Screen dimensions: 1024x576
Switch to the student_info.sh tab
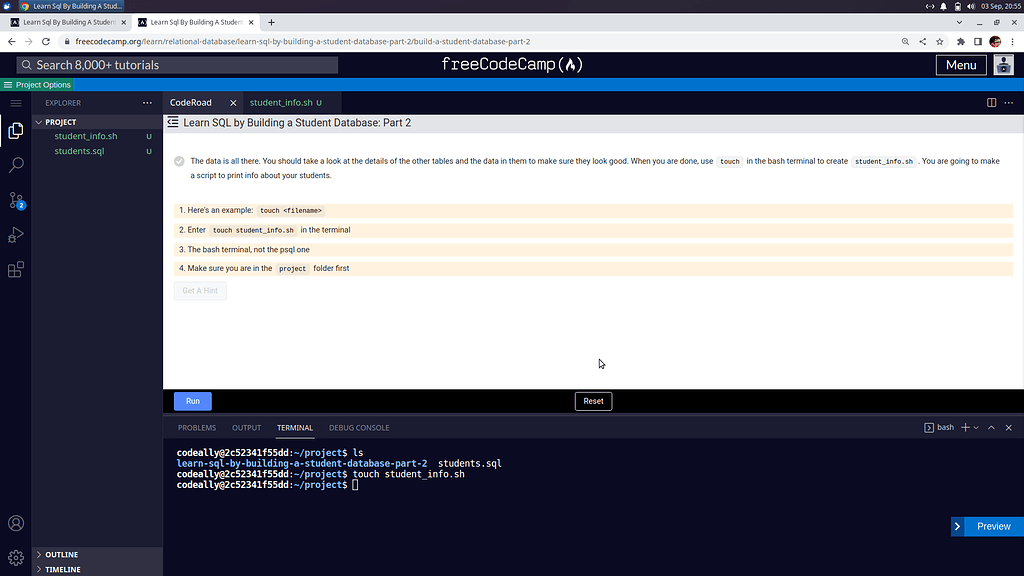pyautogui.click(x=281, y=102)
